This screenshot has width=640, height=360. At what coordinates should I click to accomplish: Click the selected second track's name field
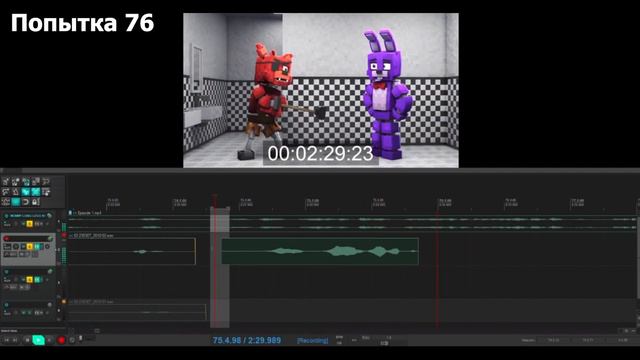pos(27,238)
